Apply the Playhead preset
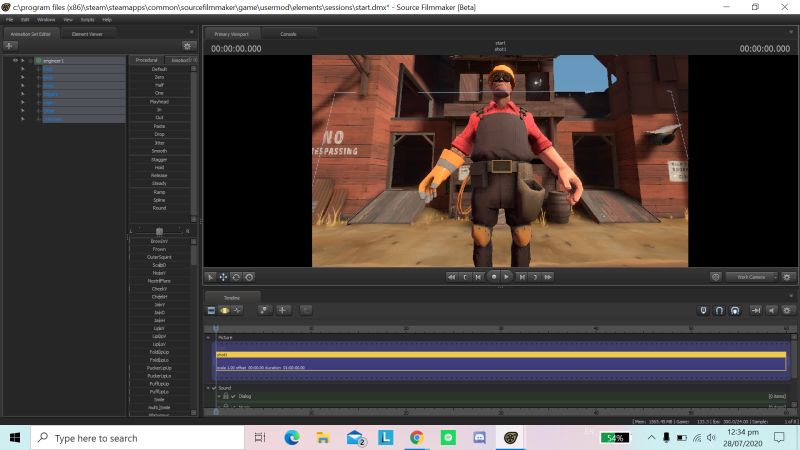 (159, 102)
